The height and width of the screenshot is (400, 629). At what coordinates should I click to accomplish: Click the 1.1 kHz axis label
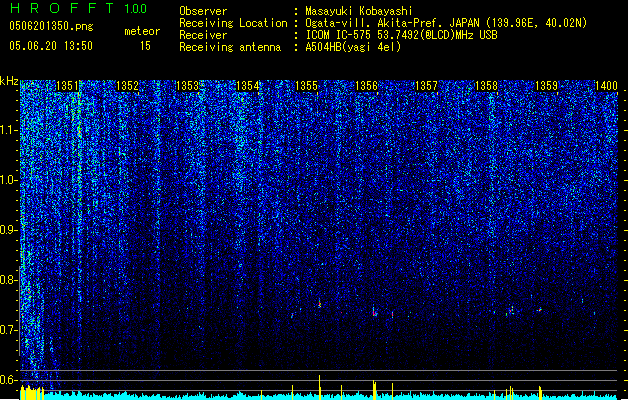point(9,130)
